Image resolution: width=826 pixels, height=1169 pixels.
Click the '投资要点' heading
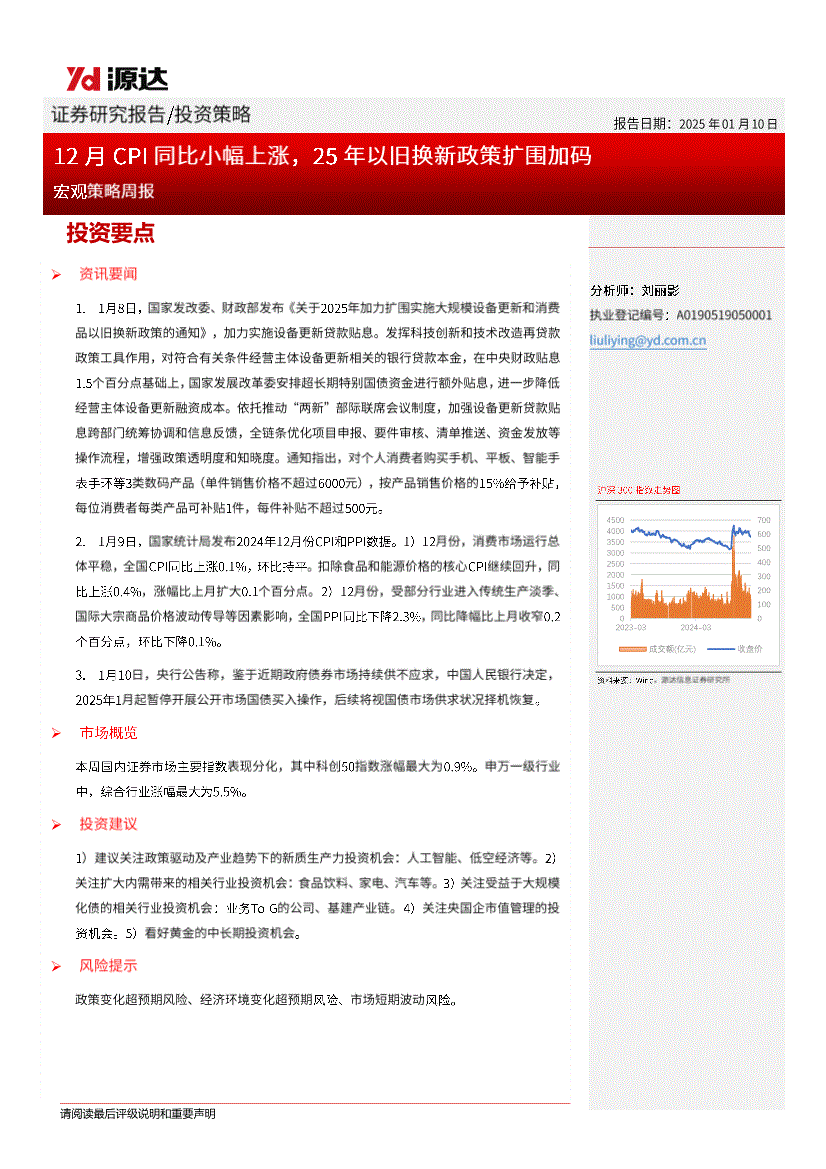click(x=110, y=233)
